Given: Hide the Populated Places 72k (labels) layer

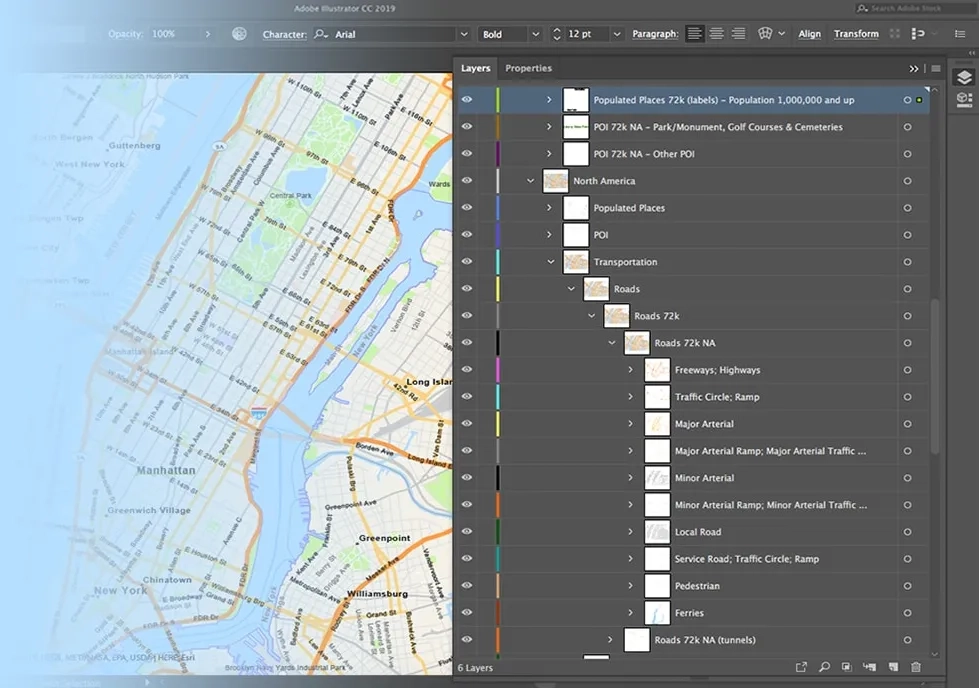Looking at the screenshot, I should click(467, 99).
